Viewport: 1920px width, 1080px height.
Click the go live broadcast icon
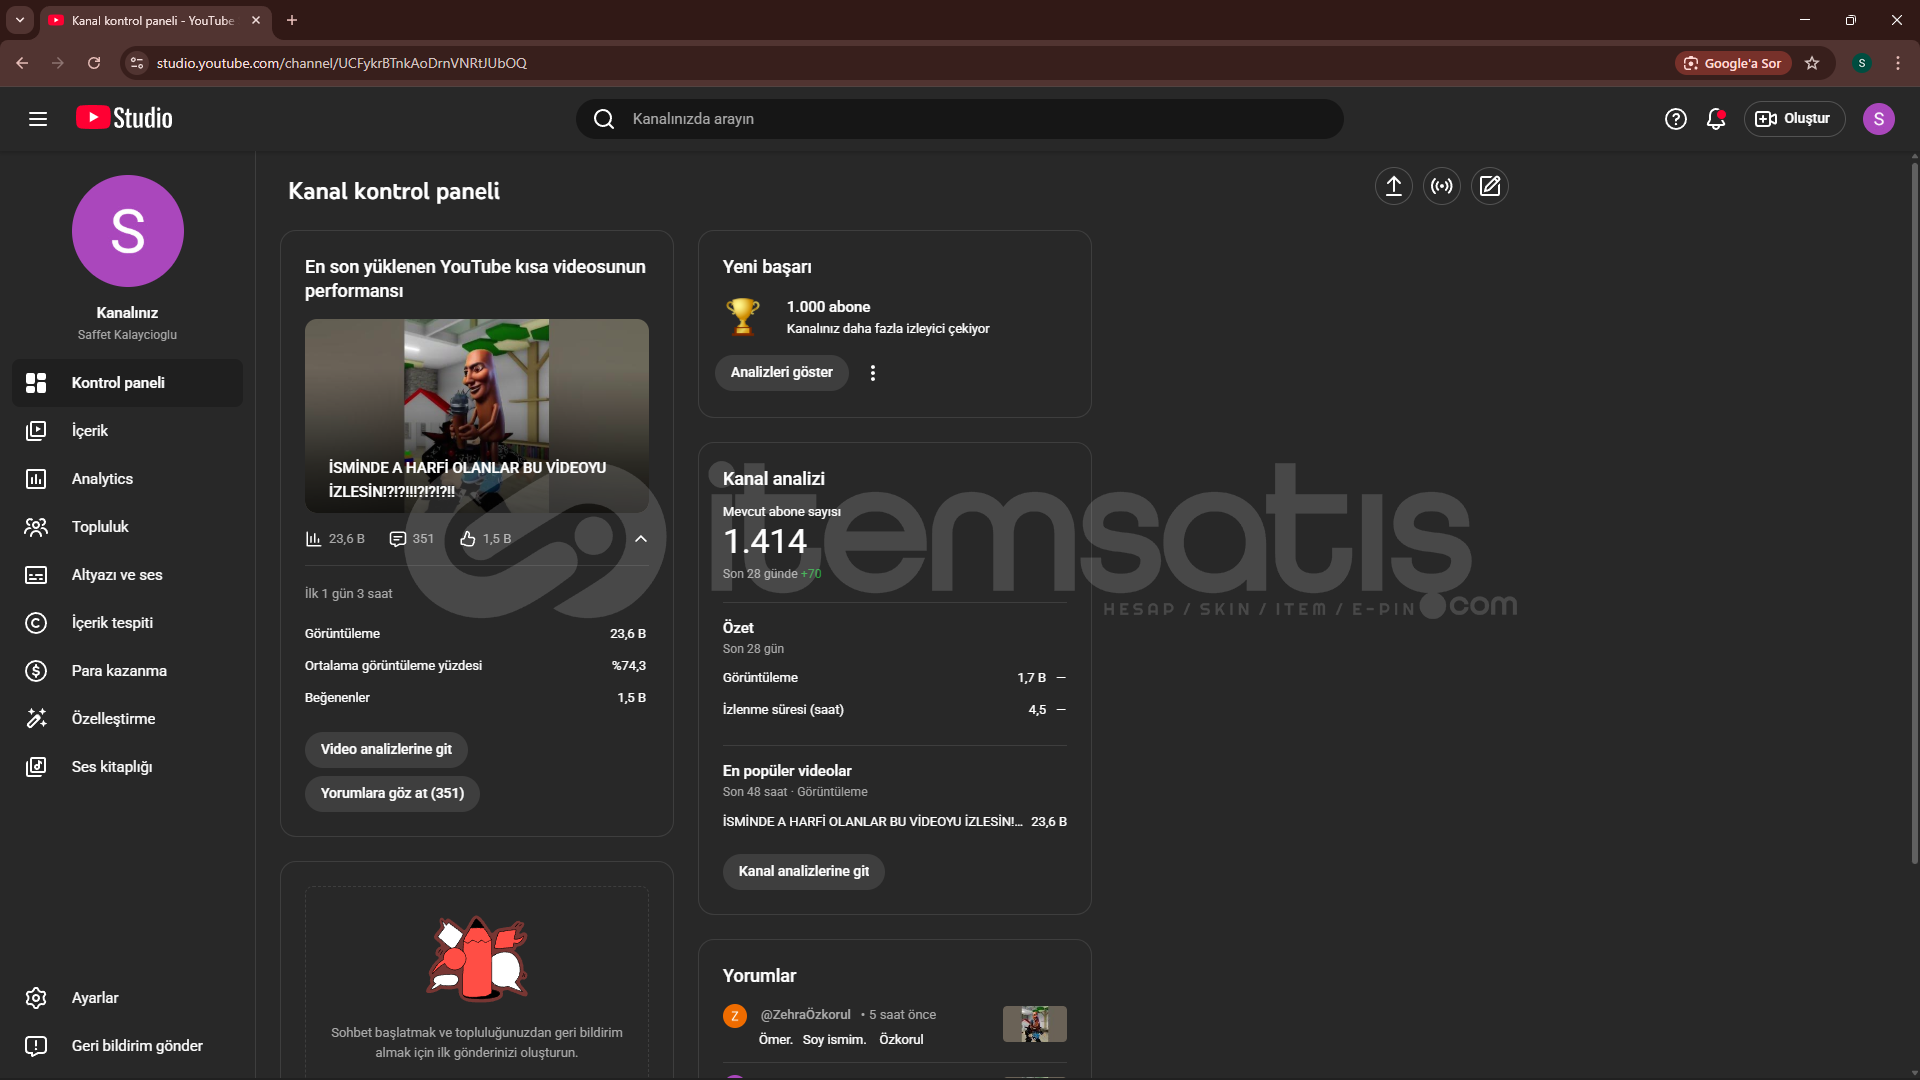[1441, 186]
